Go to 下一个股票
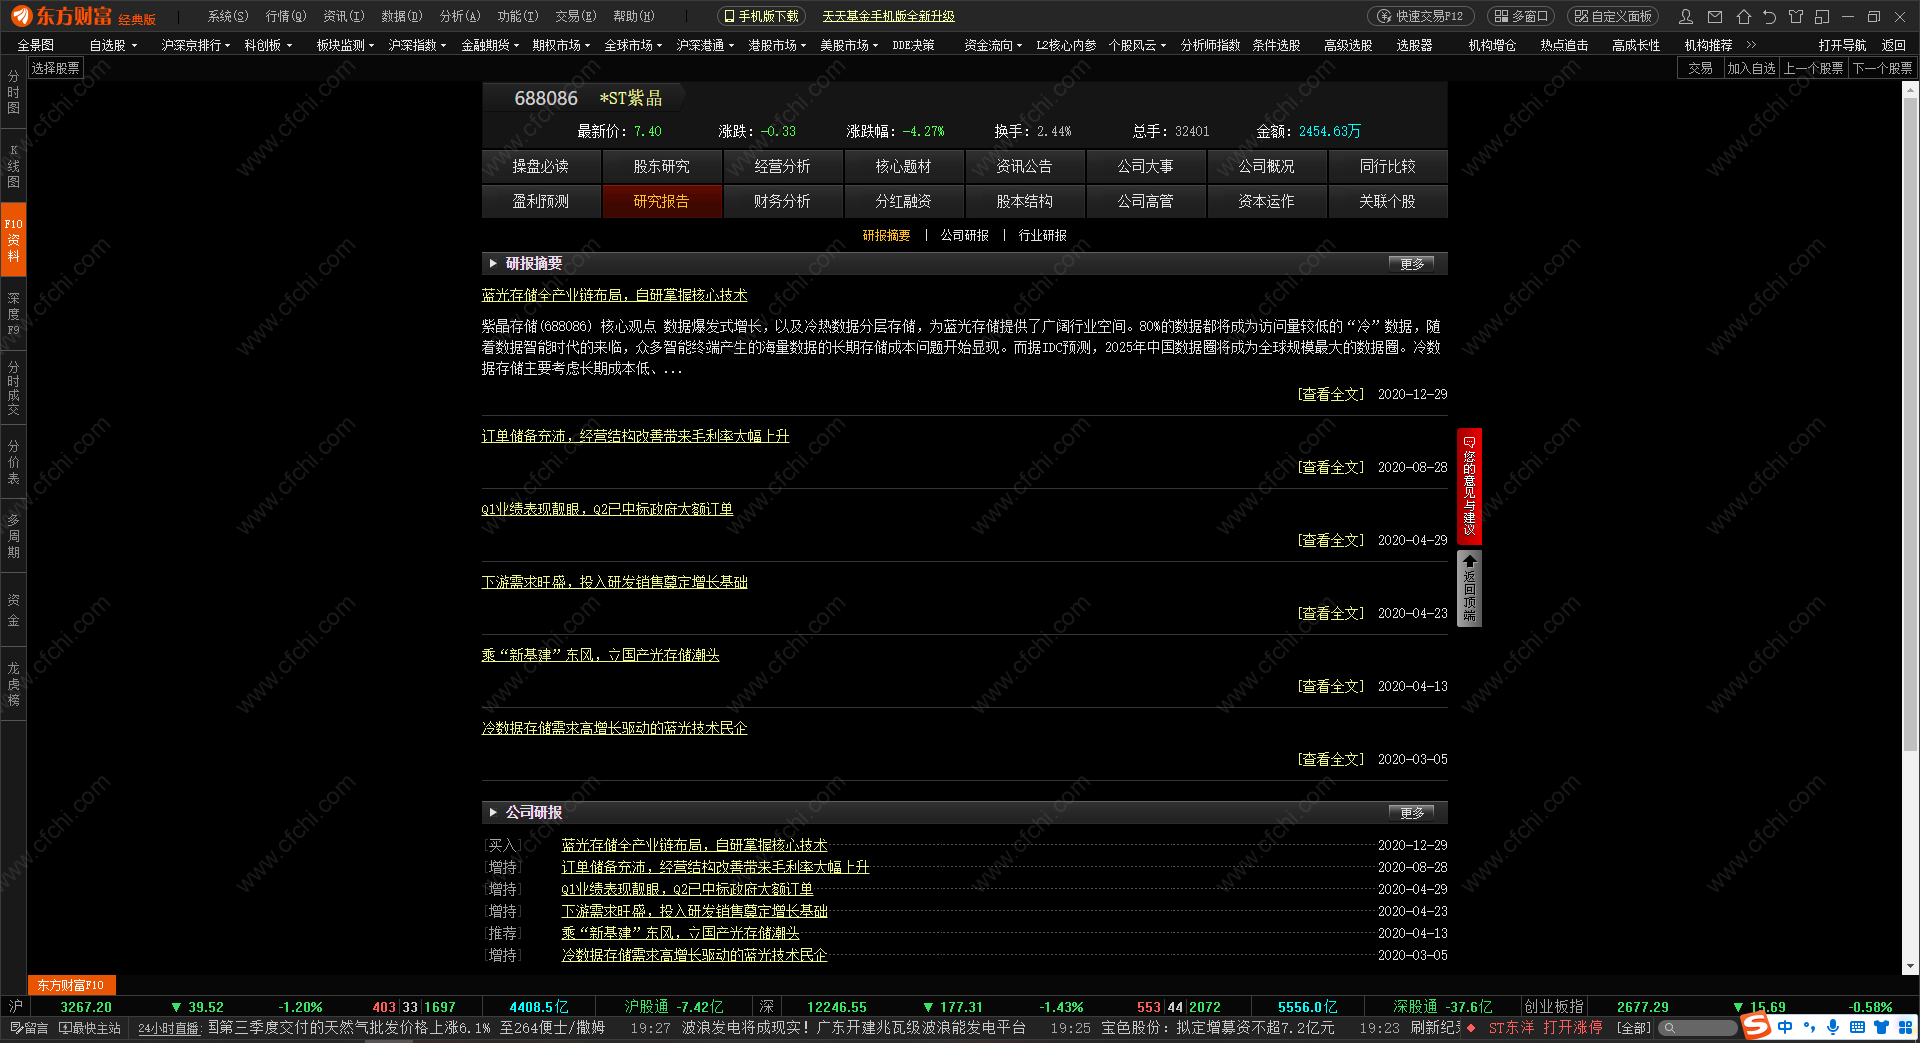This screenshot has width=1920, height=1043. (x=1882, y=68)
